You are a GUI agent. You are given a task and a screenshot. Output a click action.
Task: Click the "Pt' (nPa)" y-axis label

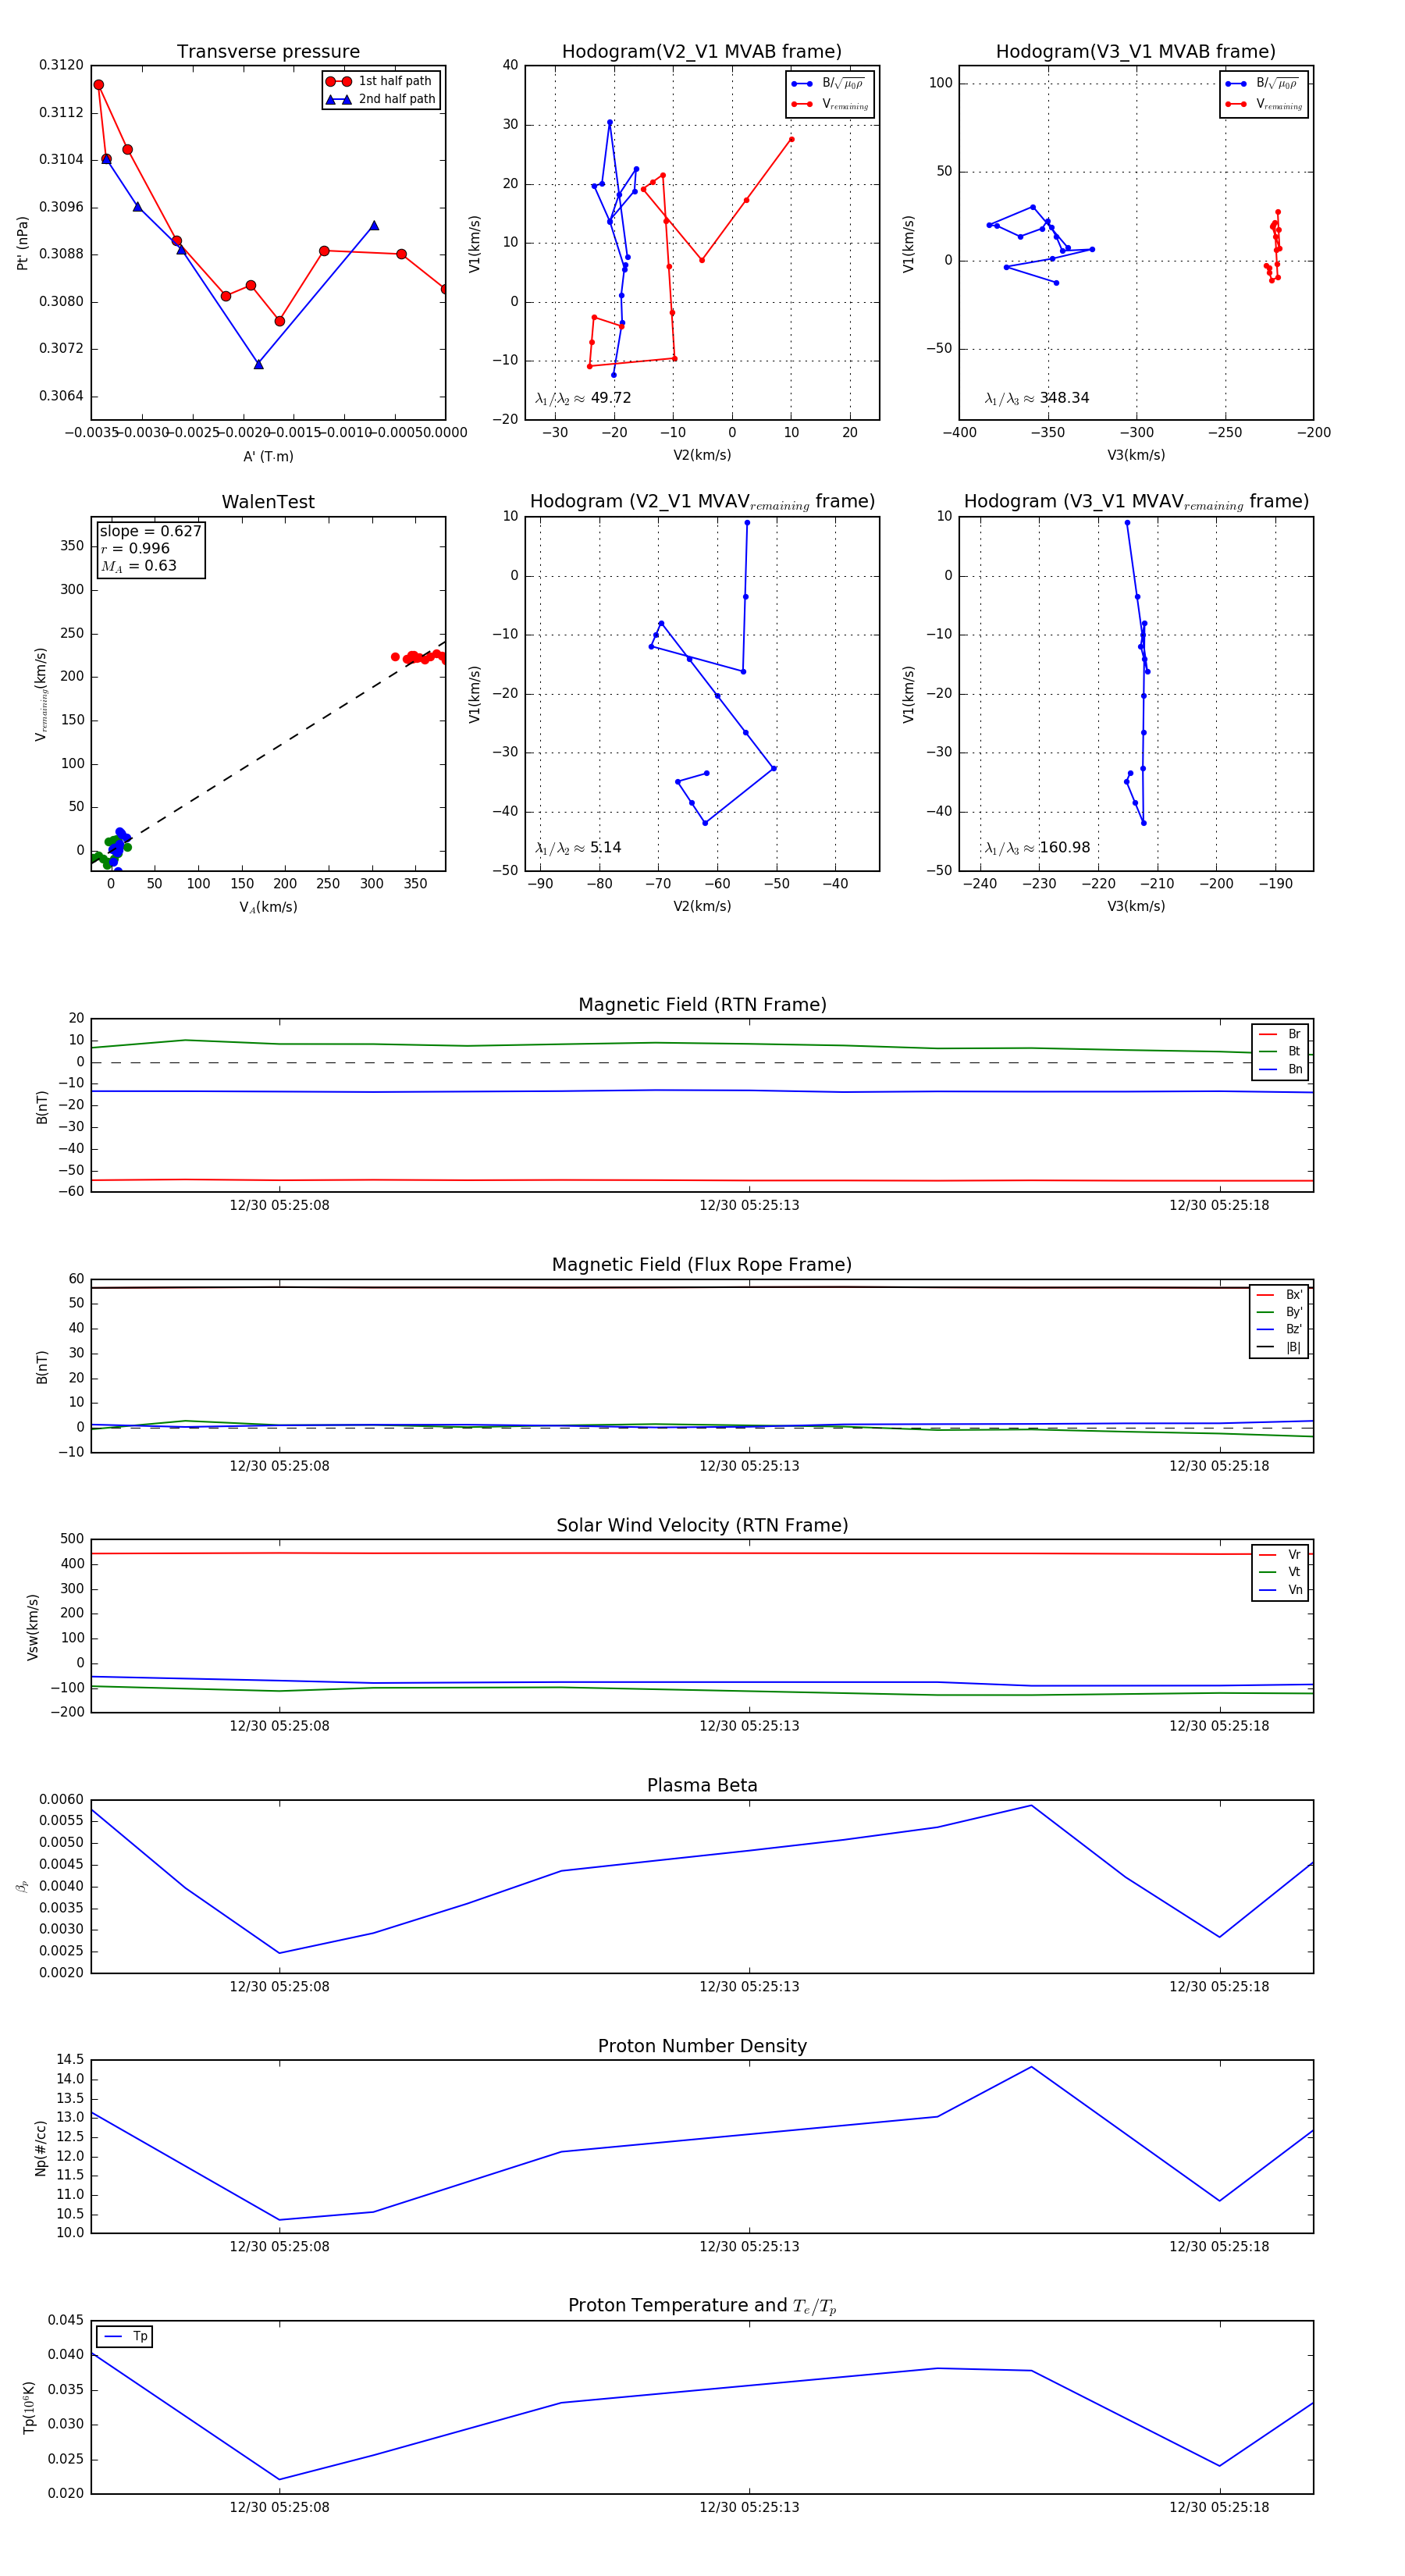point(22,243)
